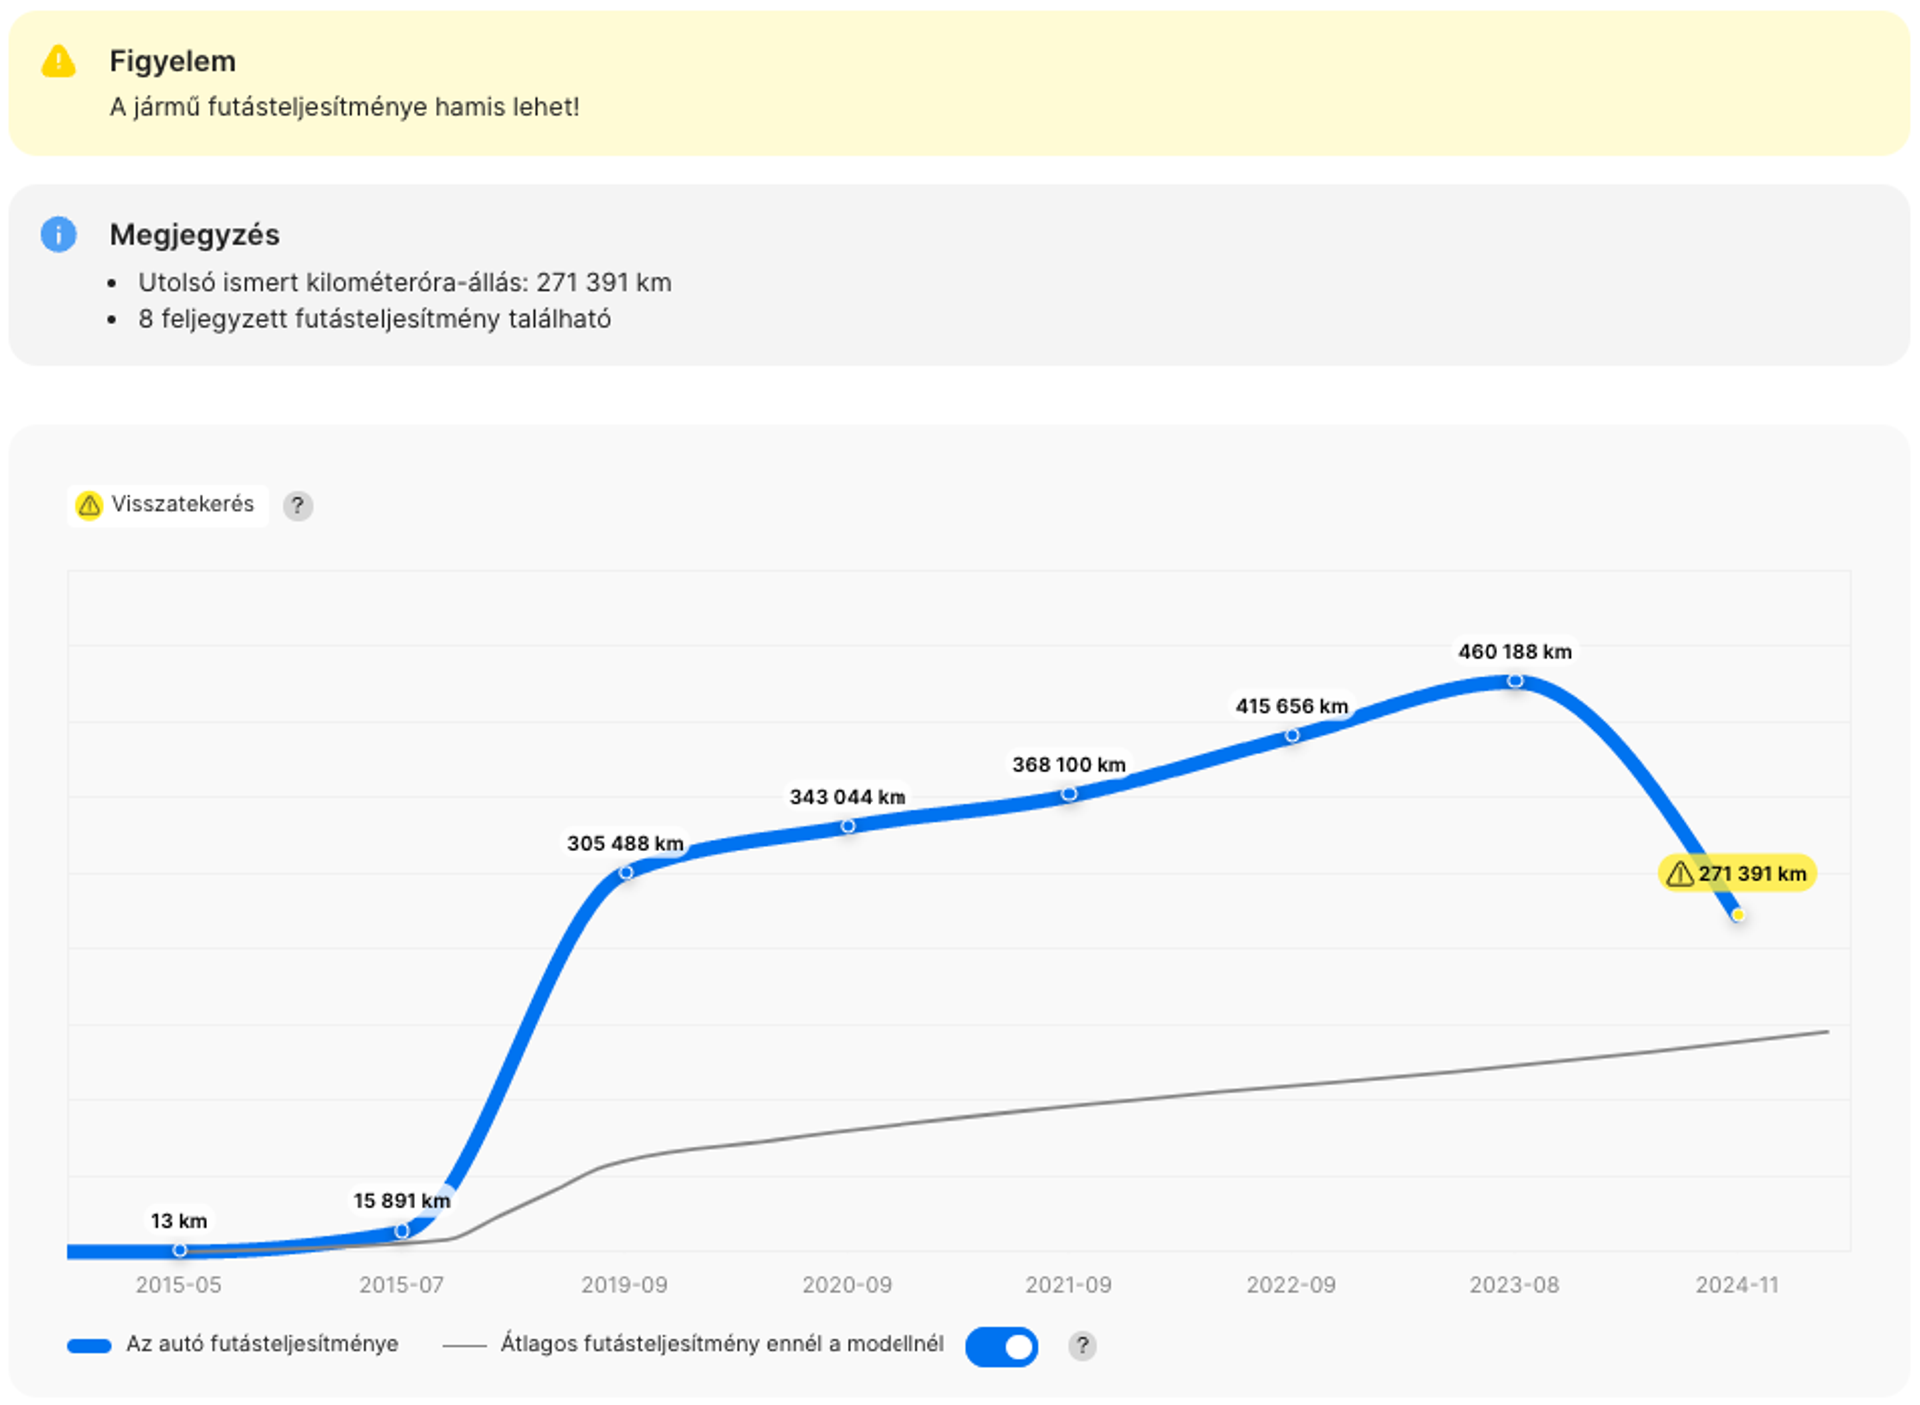Image resolution: width=1920 pixels, height=1405 pixels.
Task: Click 'Utolsó ismert kilométeróra-állás: 271 391 km'
Action: [x=405, y=283]
